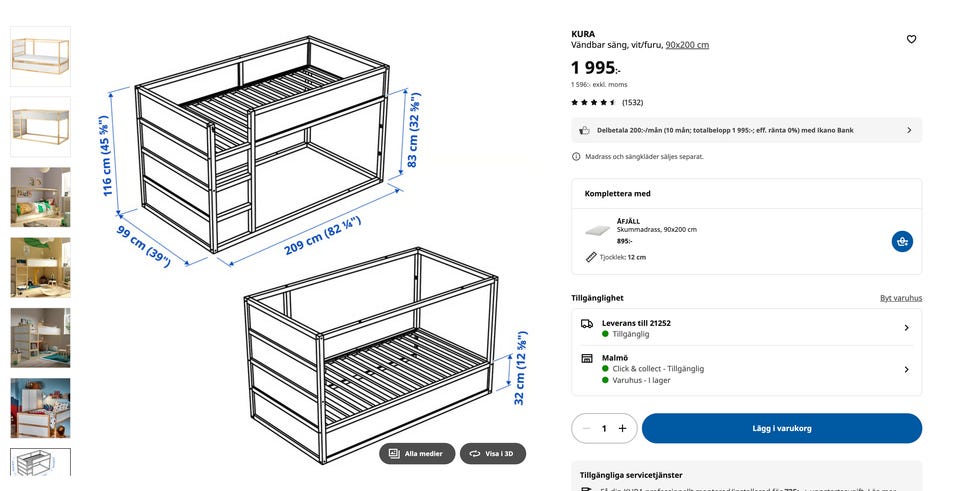
Task: Decrease quantity with the minus button
Action: click(x=586, y=428)
